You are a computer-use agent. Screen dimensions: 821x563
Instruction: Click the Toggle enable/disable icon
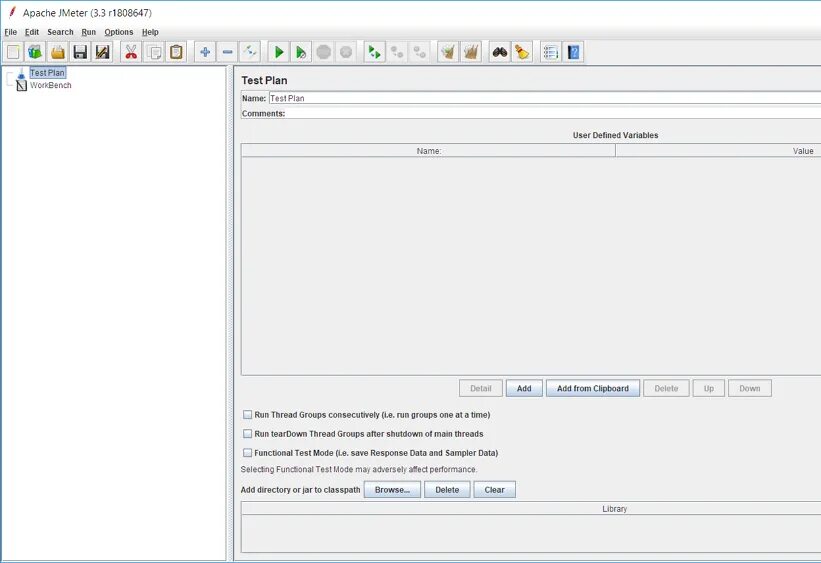tap(250, 52)
